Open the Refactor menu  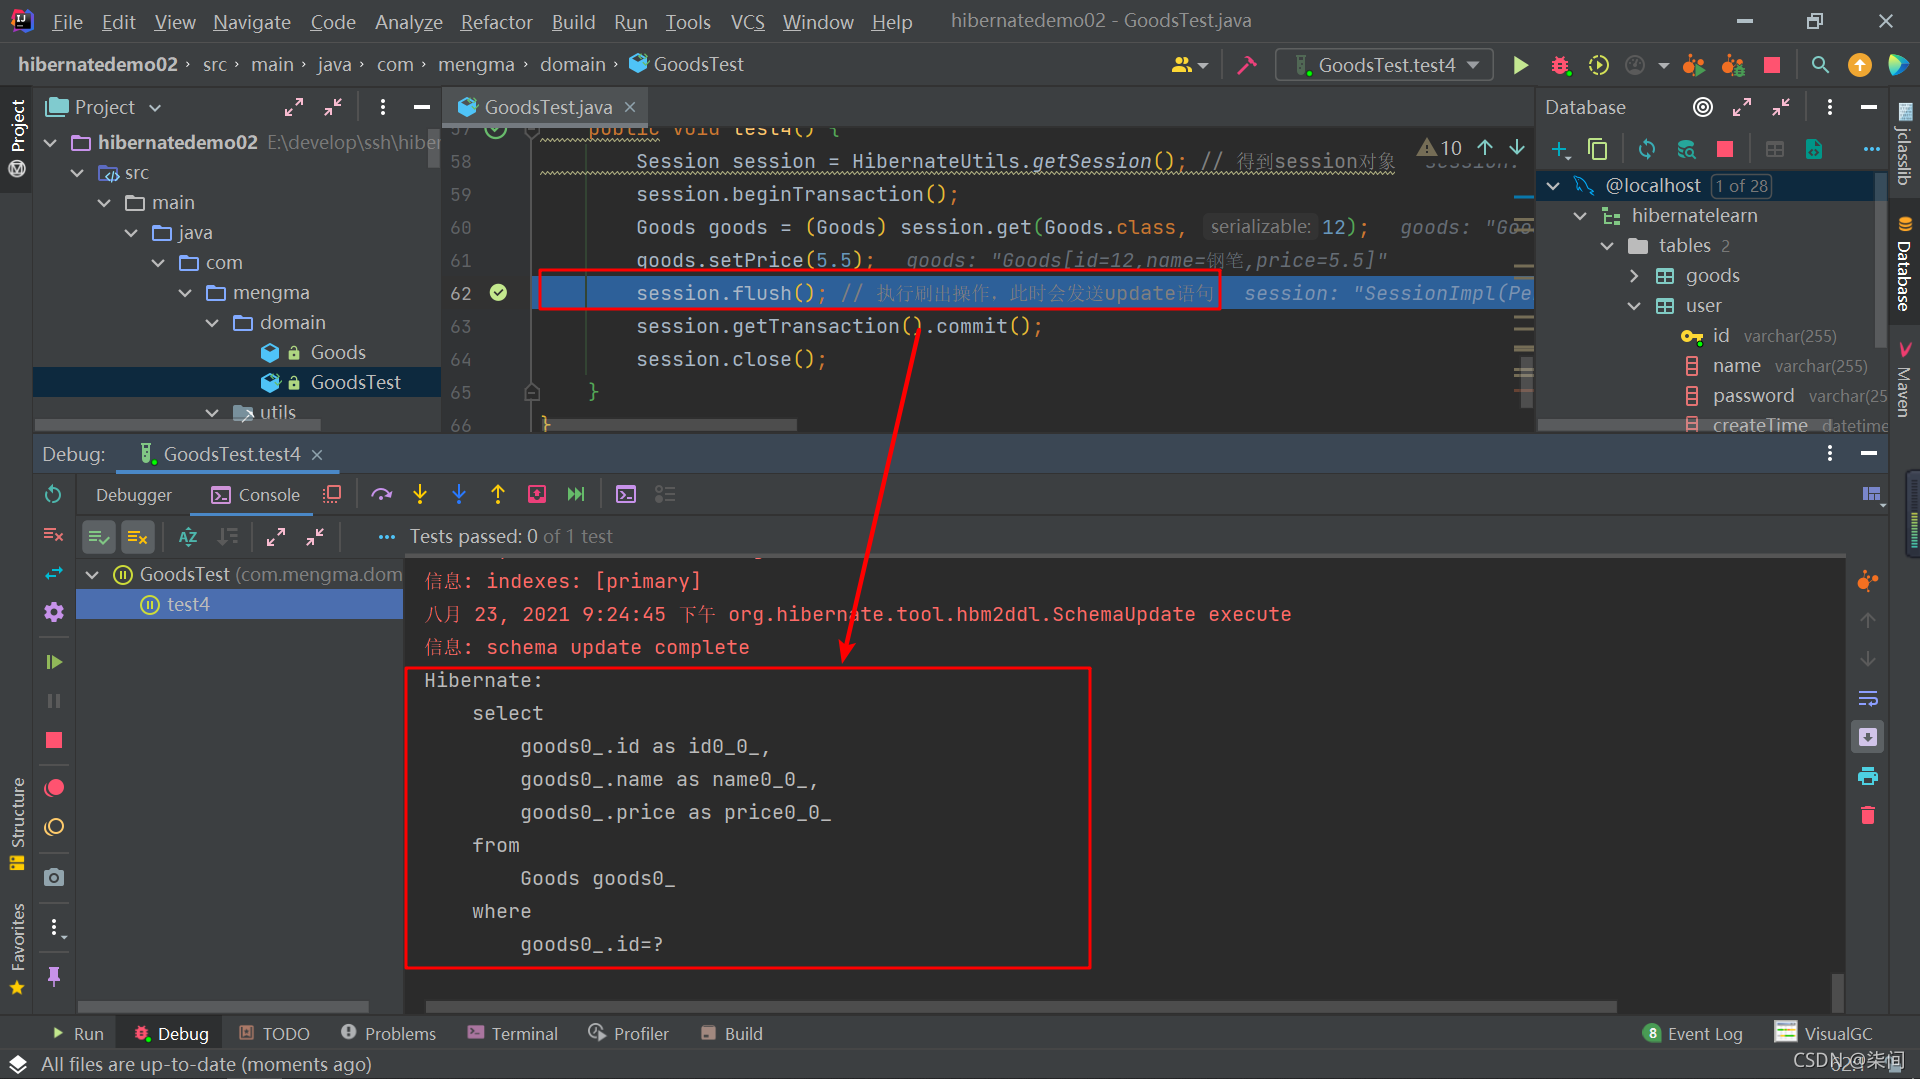[496, 22]
